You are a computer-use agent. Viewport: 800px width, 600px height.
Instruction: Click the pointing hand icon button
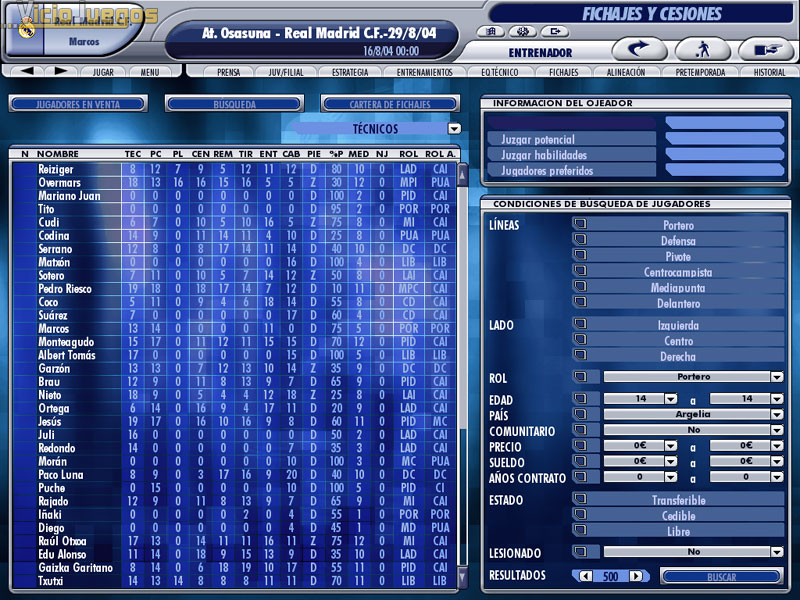[767, 50]
